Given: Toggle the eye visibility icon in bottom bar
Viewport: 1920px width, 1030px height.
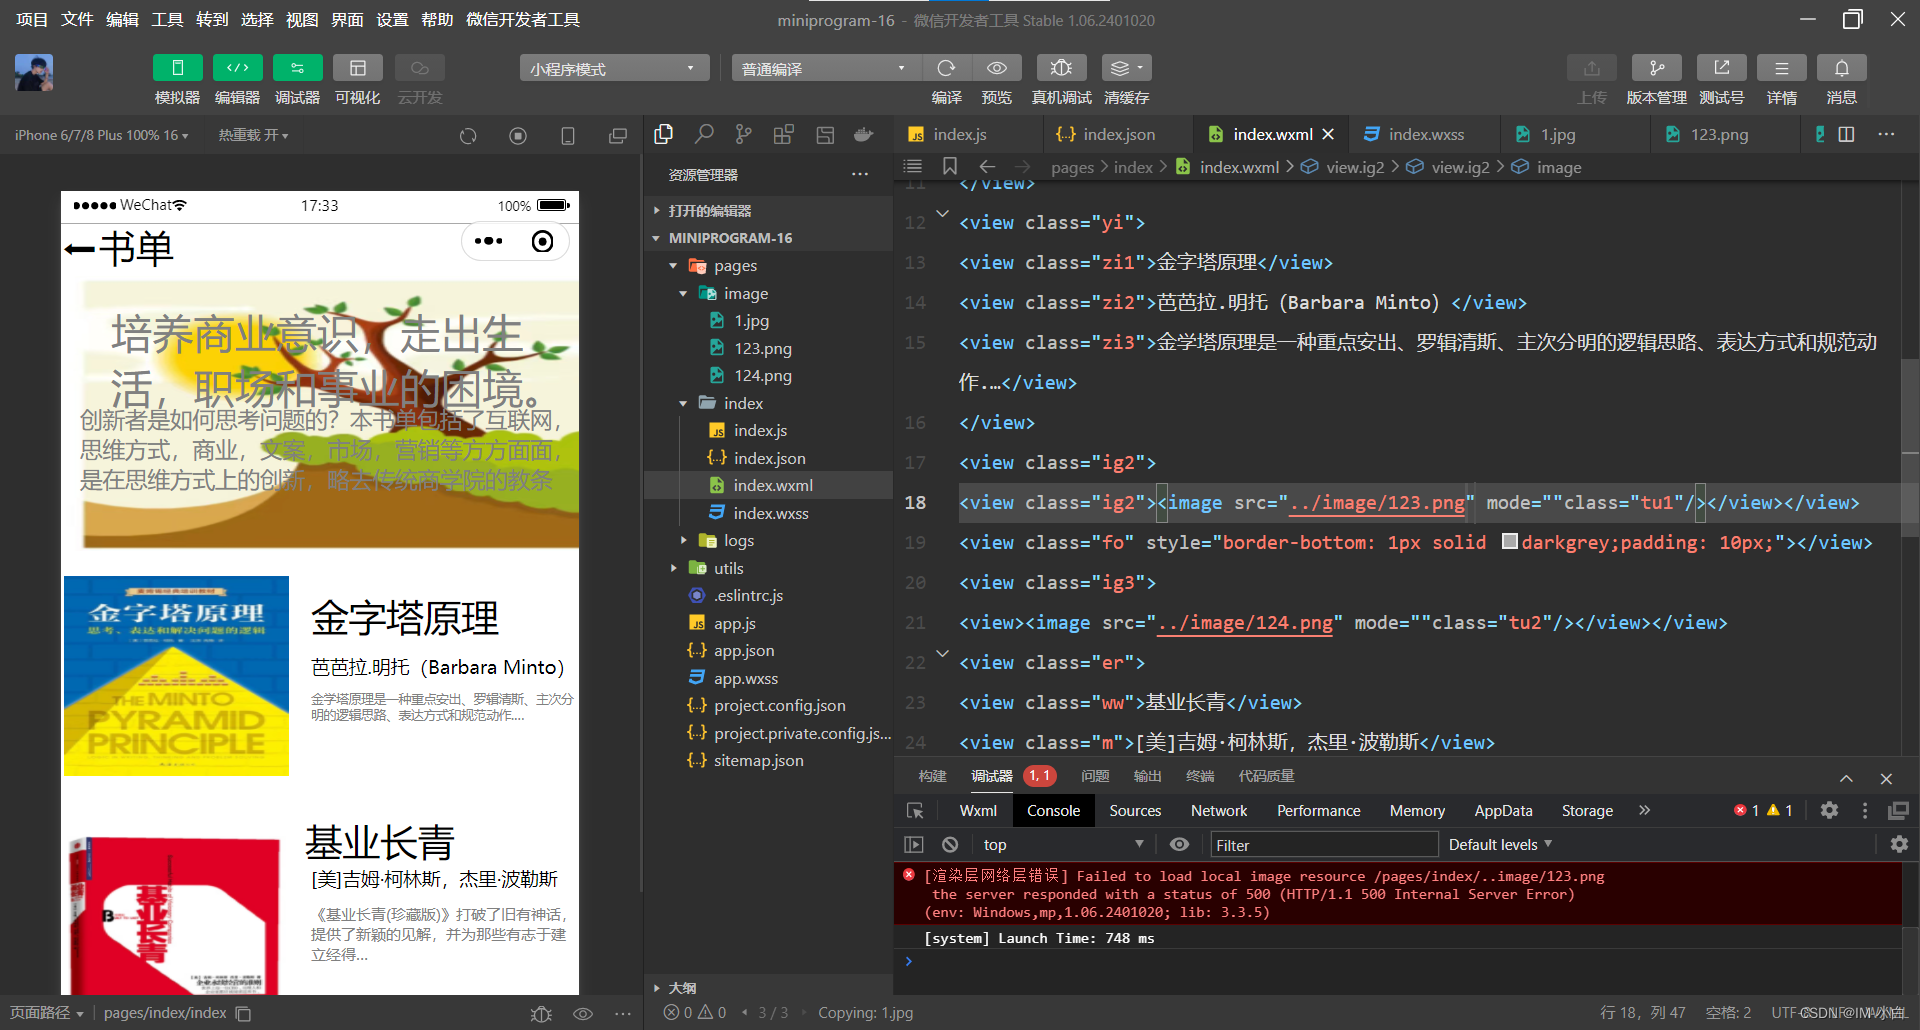Looking at the screenshot, I should pyautogui.click(x=583, y=1013).
